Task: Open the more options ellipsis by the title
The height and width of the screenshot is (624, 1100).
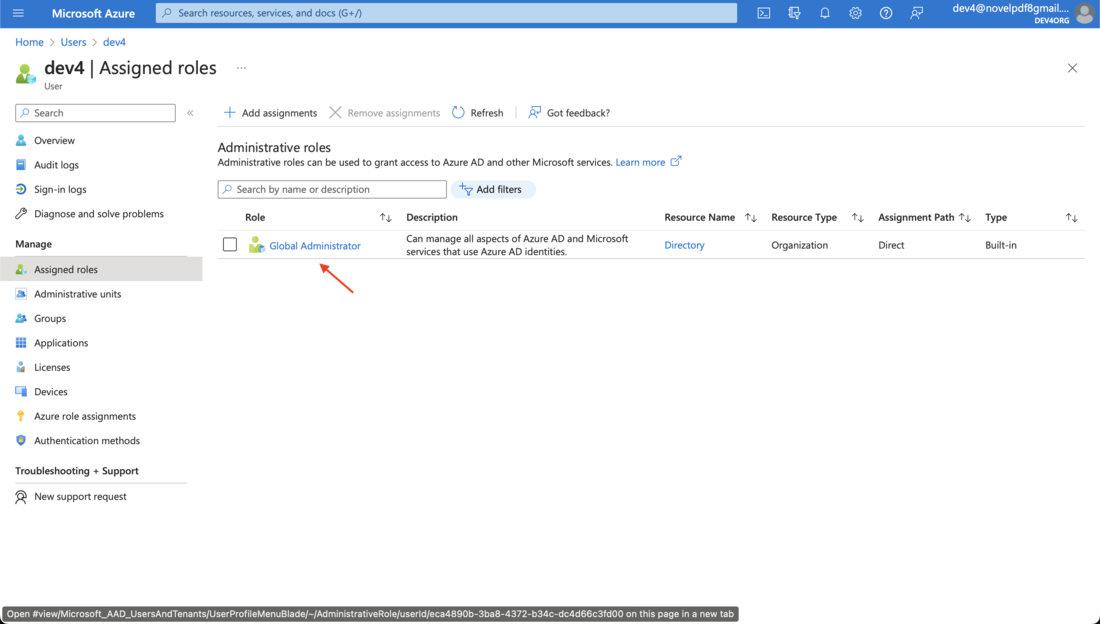Action: 241,68
